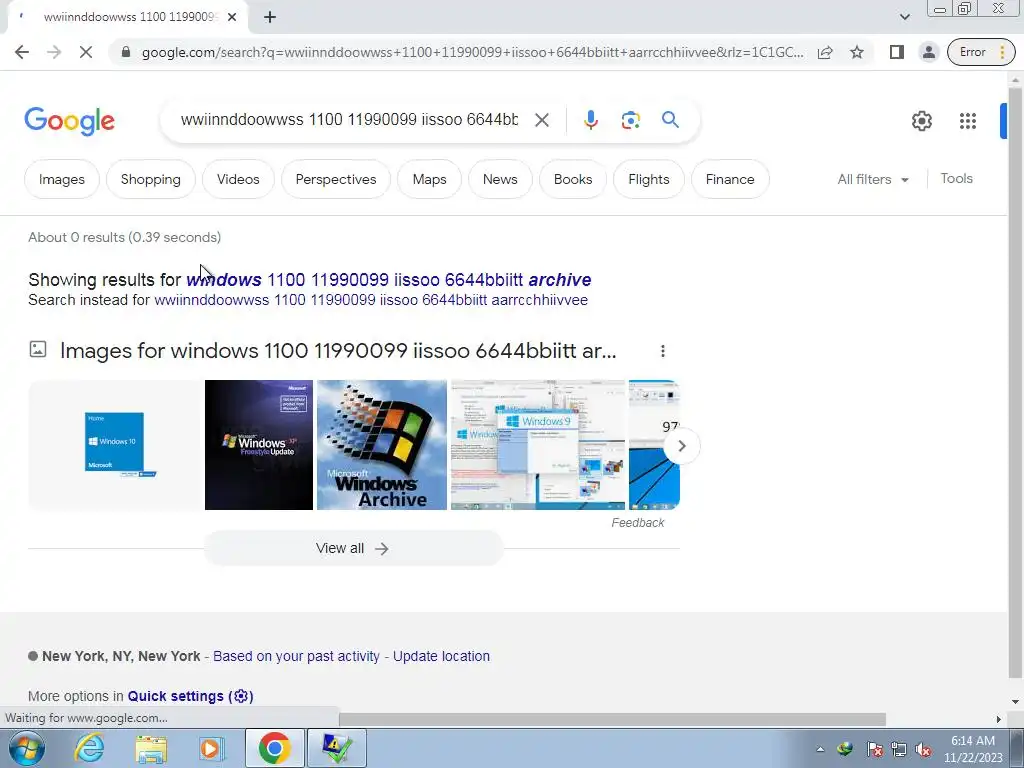Viewport: 1024px width, 768px height.
Task: Click the Feedback link under images
Action: point(637,522)
